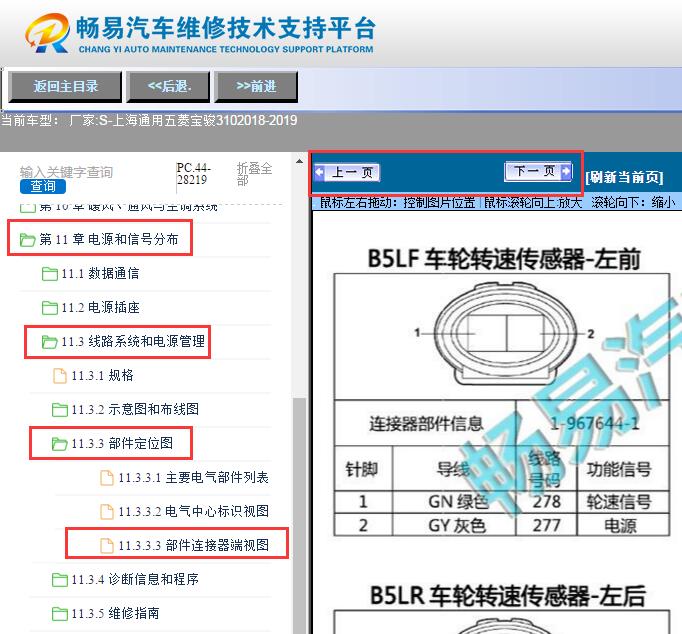Click the 折叠全部 collapse-all link

pos(254,174)
